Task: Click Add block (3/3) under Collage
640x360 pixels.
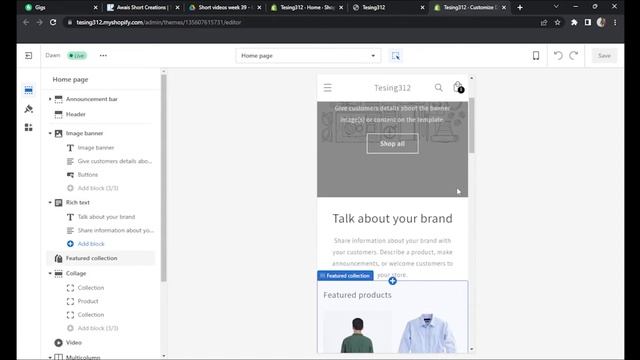Action: point(98,328)
